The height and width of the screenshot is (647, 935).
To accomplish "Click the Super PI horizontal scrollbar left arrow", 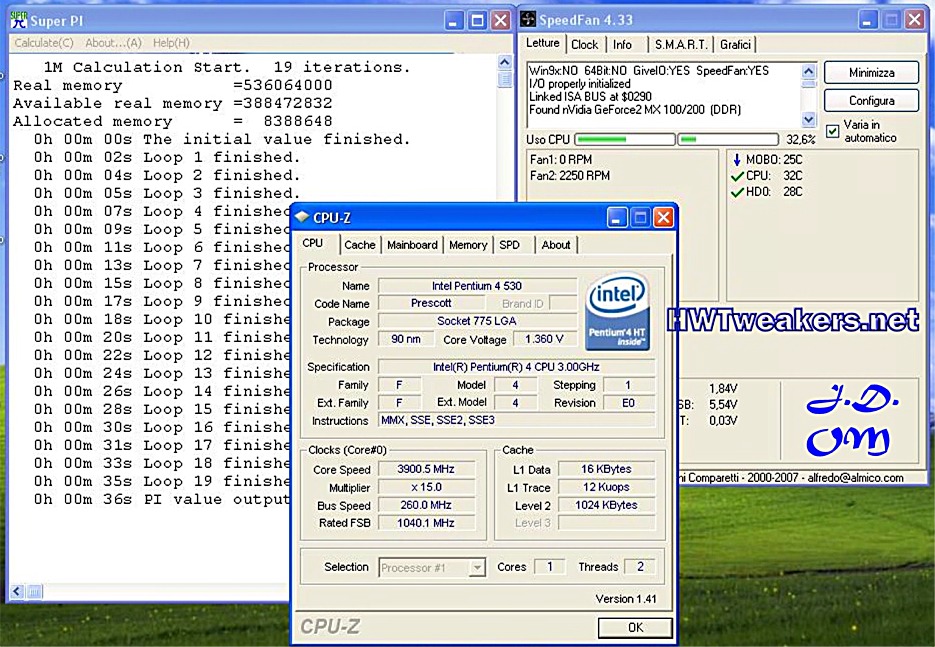I will point(17,592).
